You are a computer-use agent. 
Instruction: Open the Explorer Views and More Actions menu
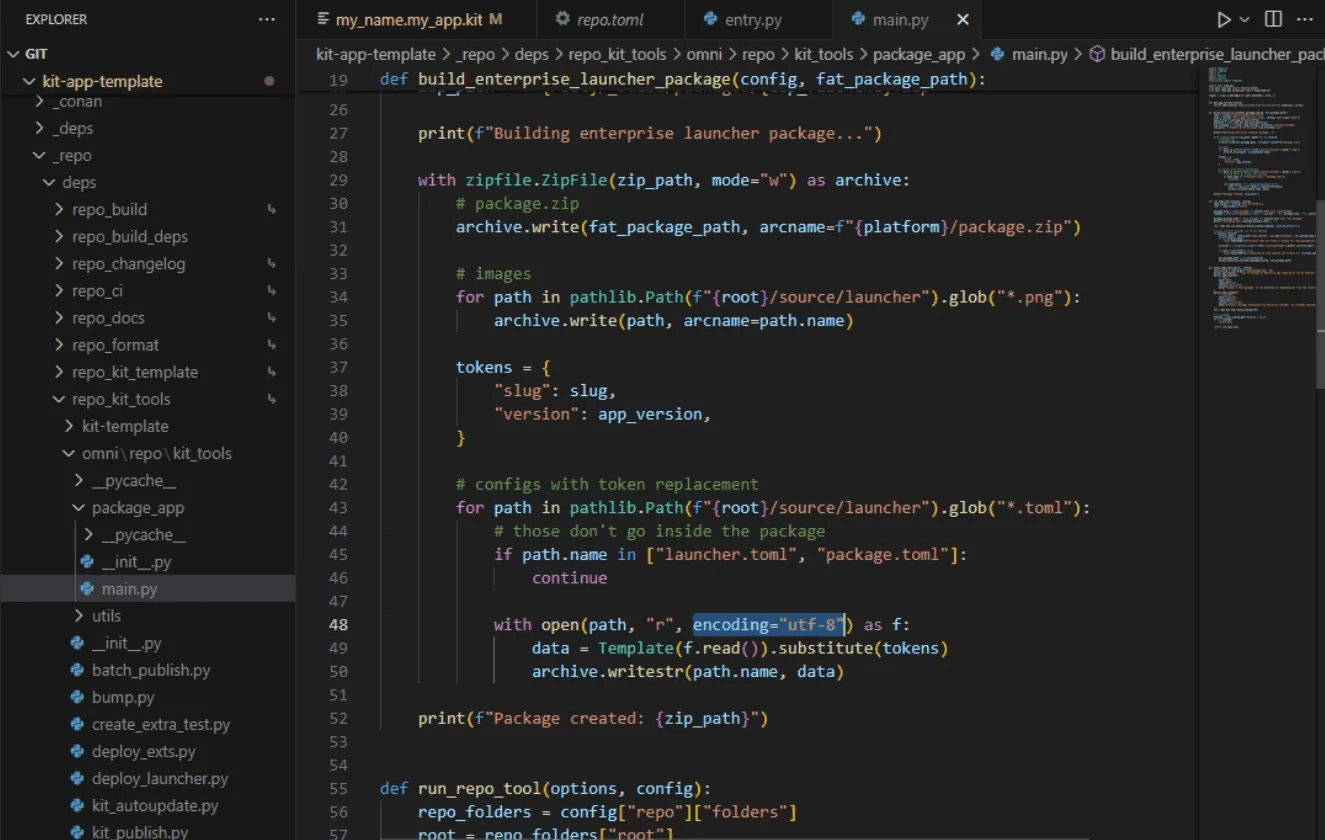266,19
